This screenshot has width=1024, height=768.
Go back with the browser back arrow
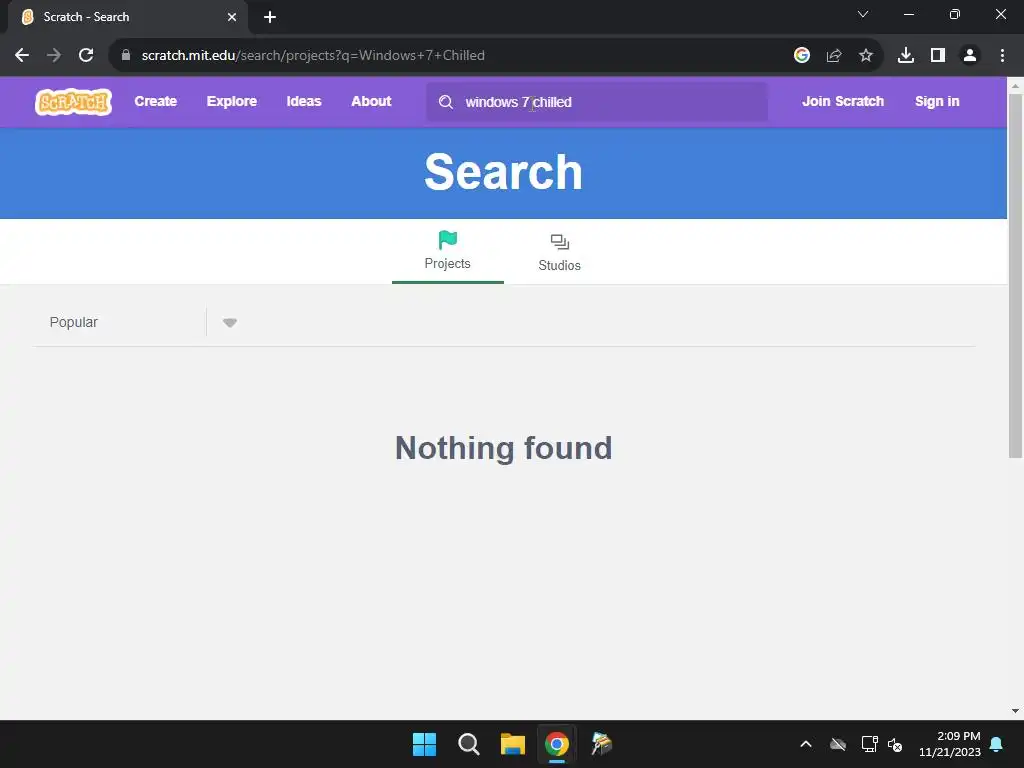click(22, 56)
